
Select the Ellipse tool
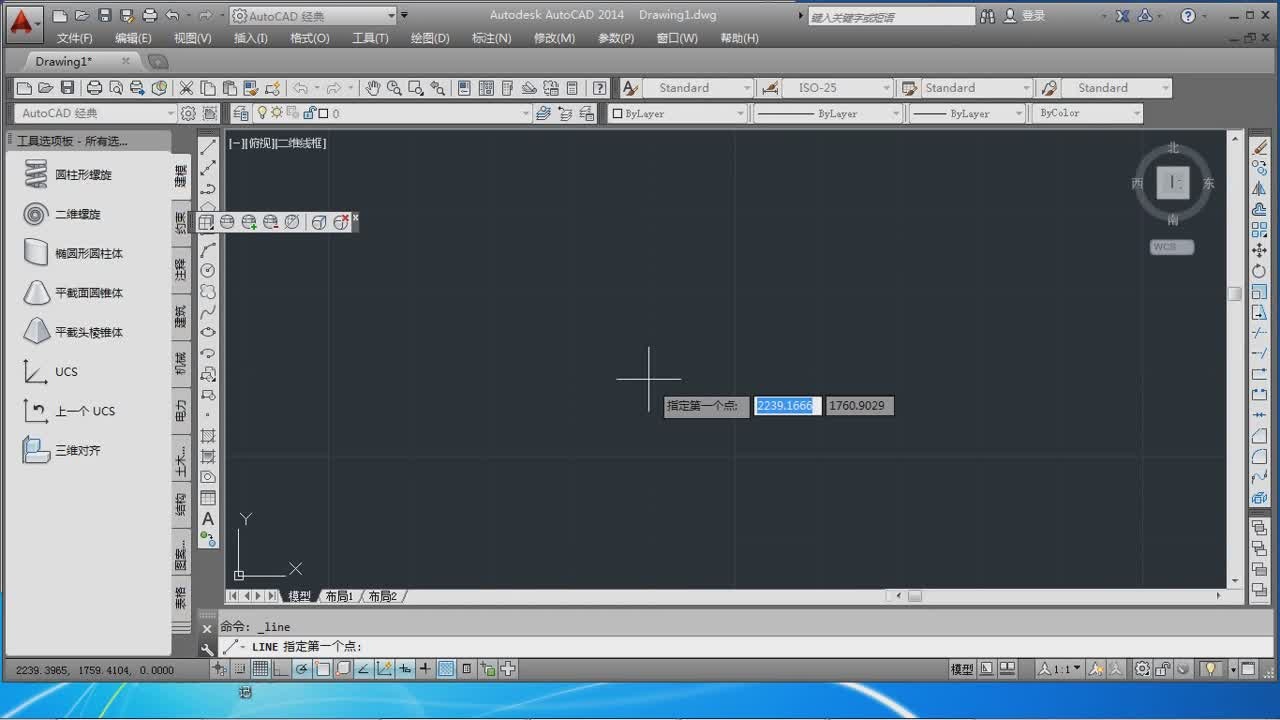208,332
